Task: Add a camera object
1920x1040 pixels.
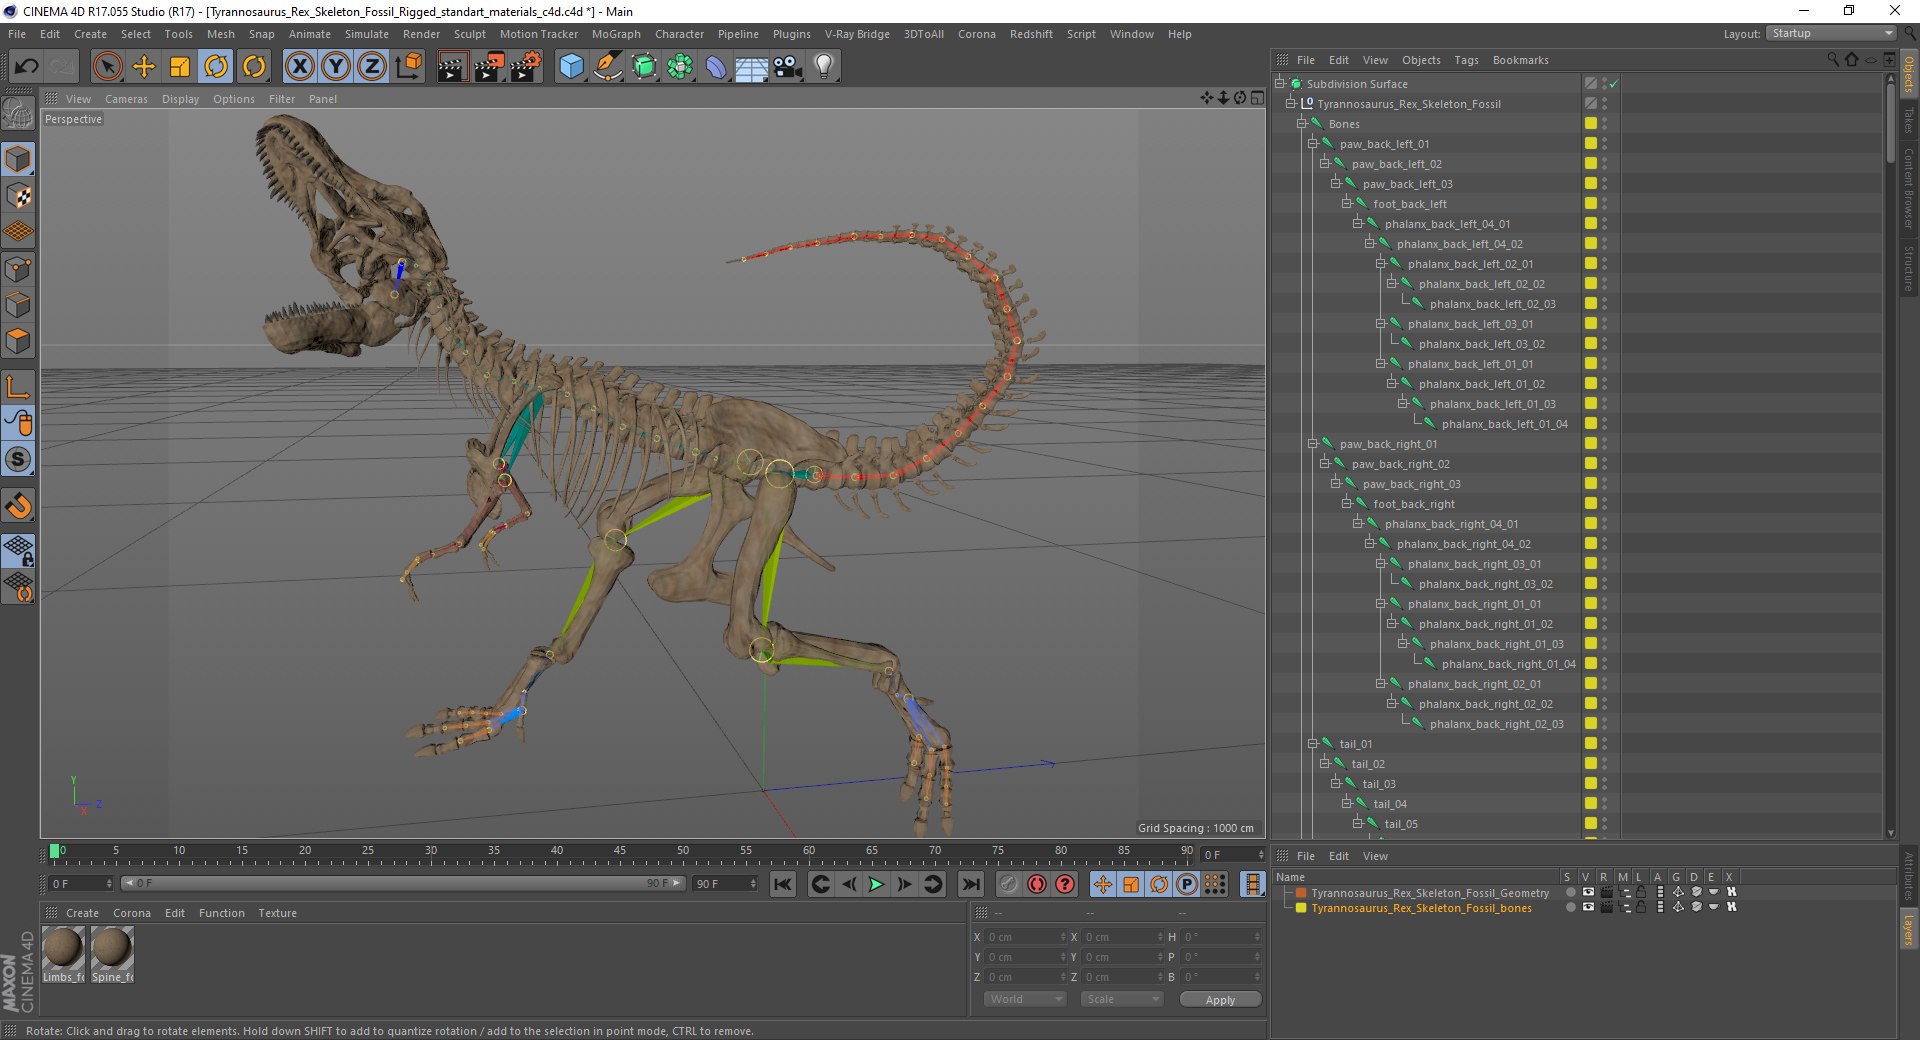Action: click(787, 67)
